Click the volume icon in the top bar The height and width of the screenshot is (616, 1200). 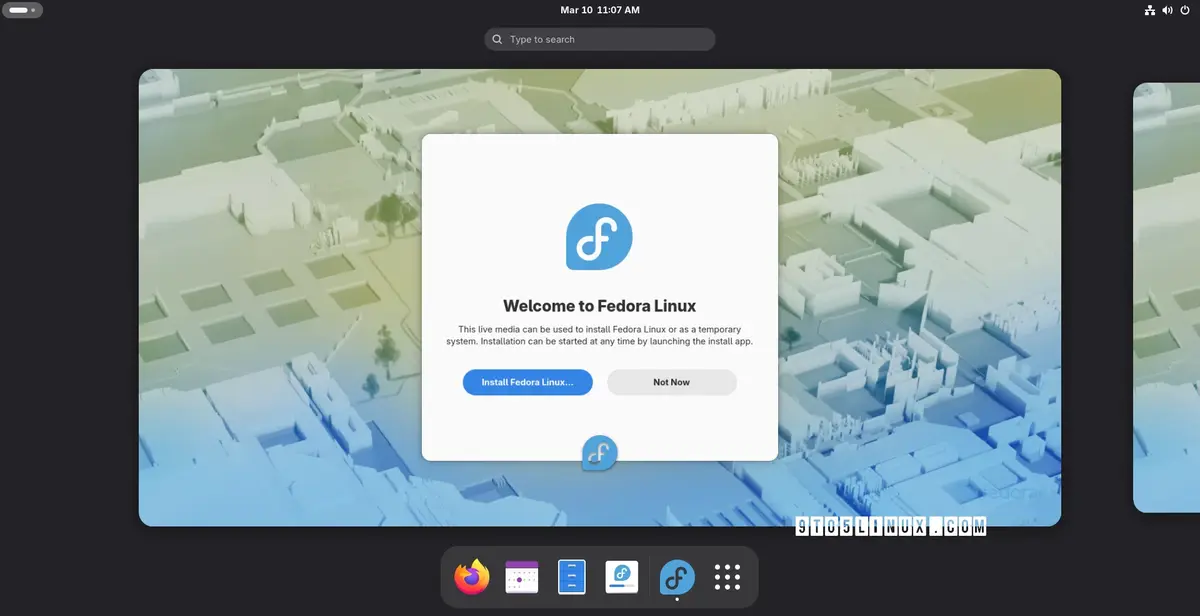1166,10
